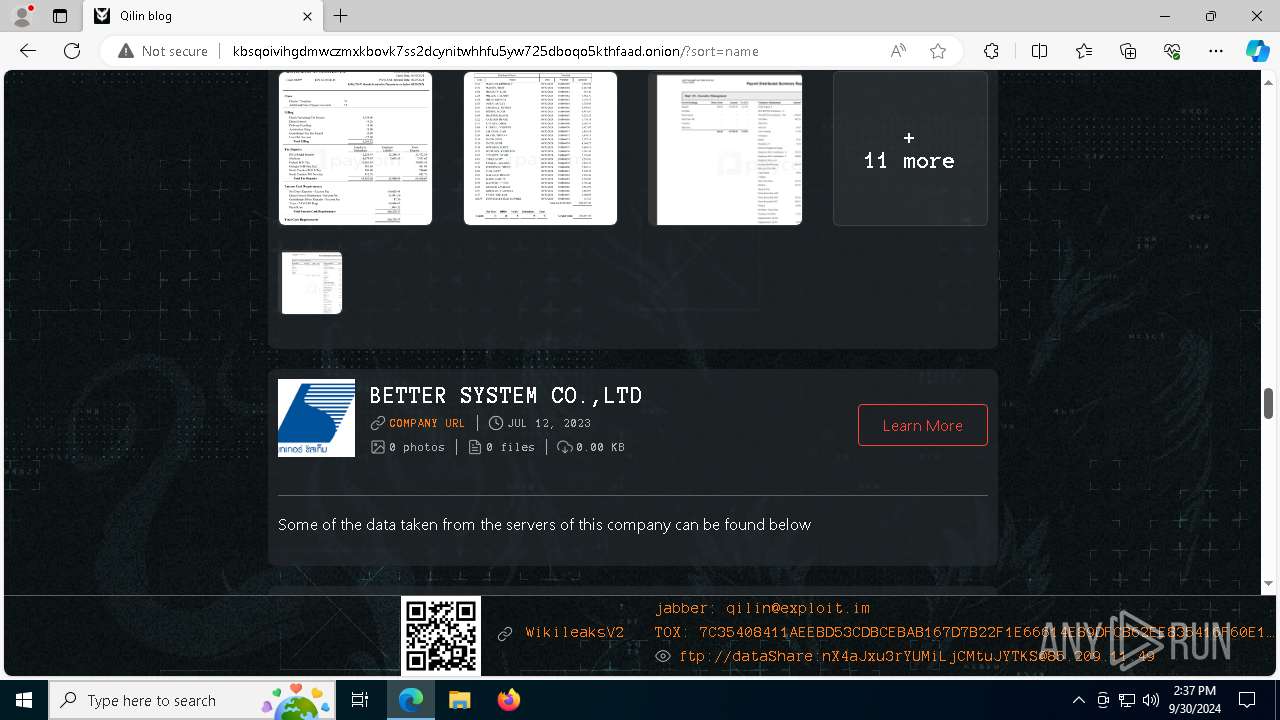
Task: Click the TOX ID text
Action: pos(965,632)
